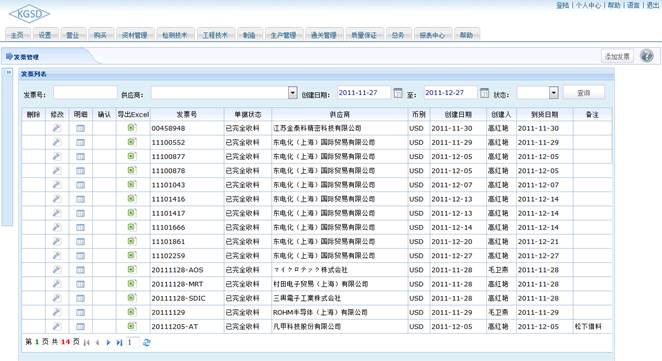
Task: Click the 登陆 login link
Action: [x=563, y=5]
